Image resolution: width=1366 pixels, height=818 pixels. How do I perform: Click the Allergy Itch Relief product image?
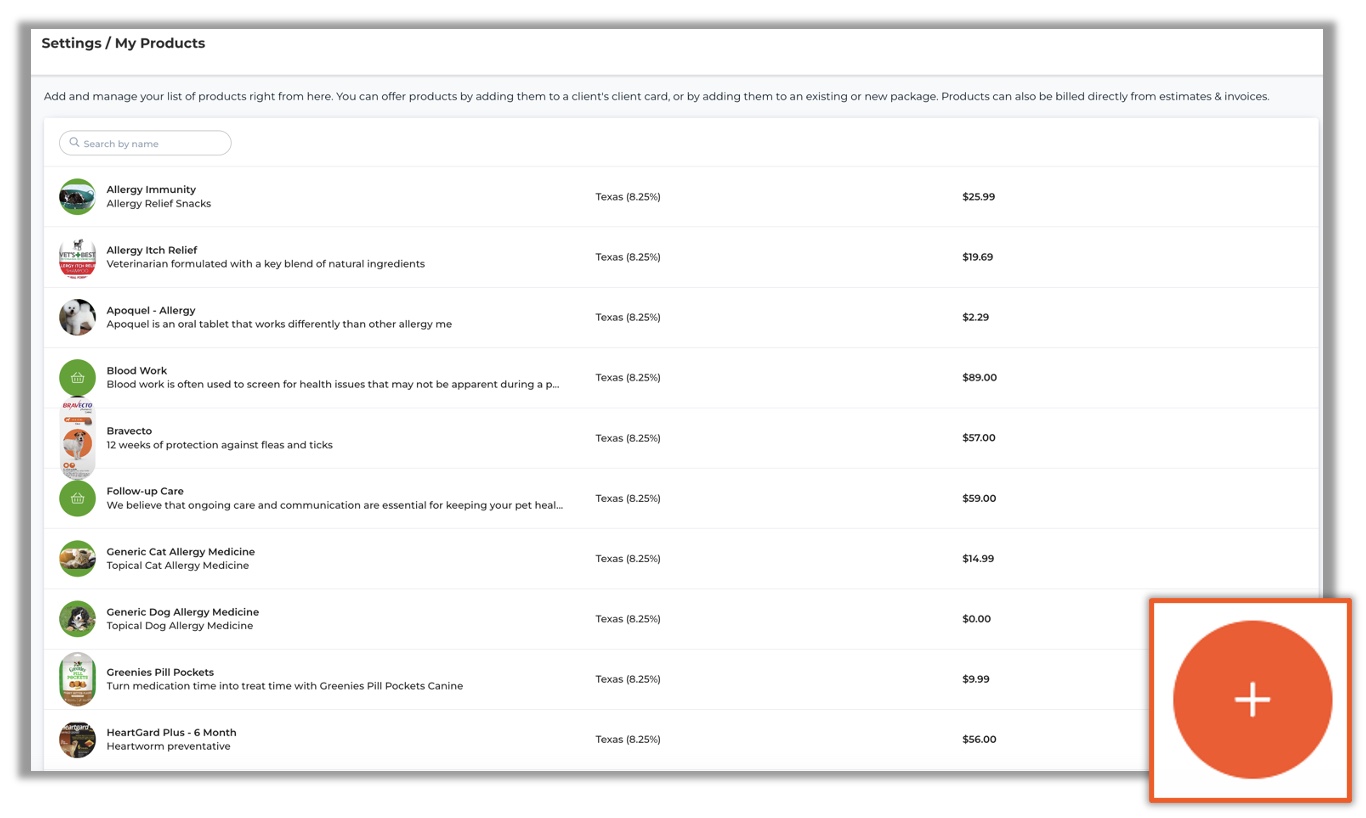(77, 258)
